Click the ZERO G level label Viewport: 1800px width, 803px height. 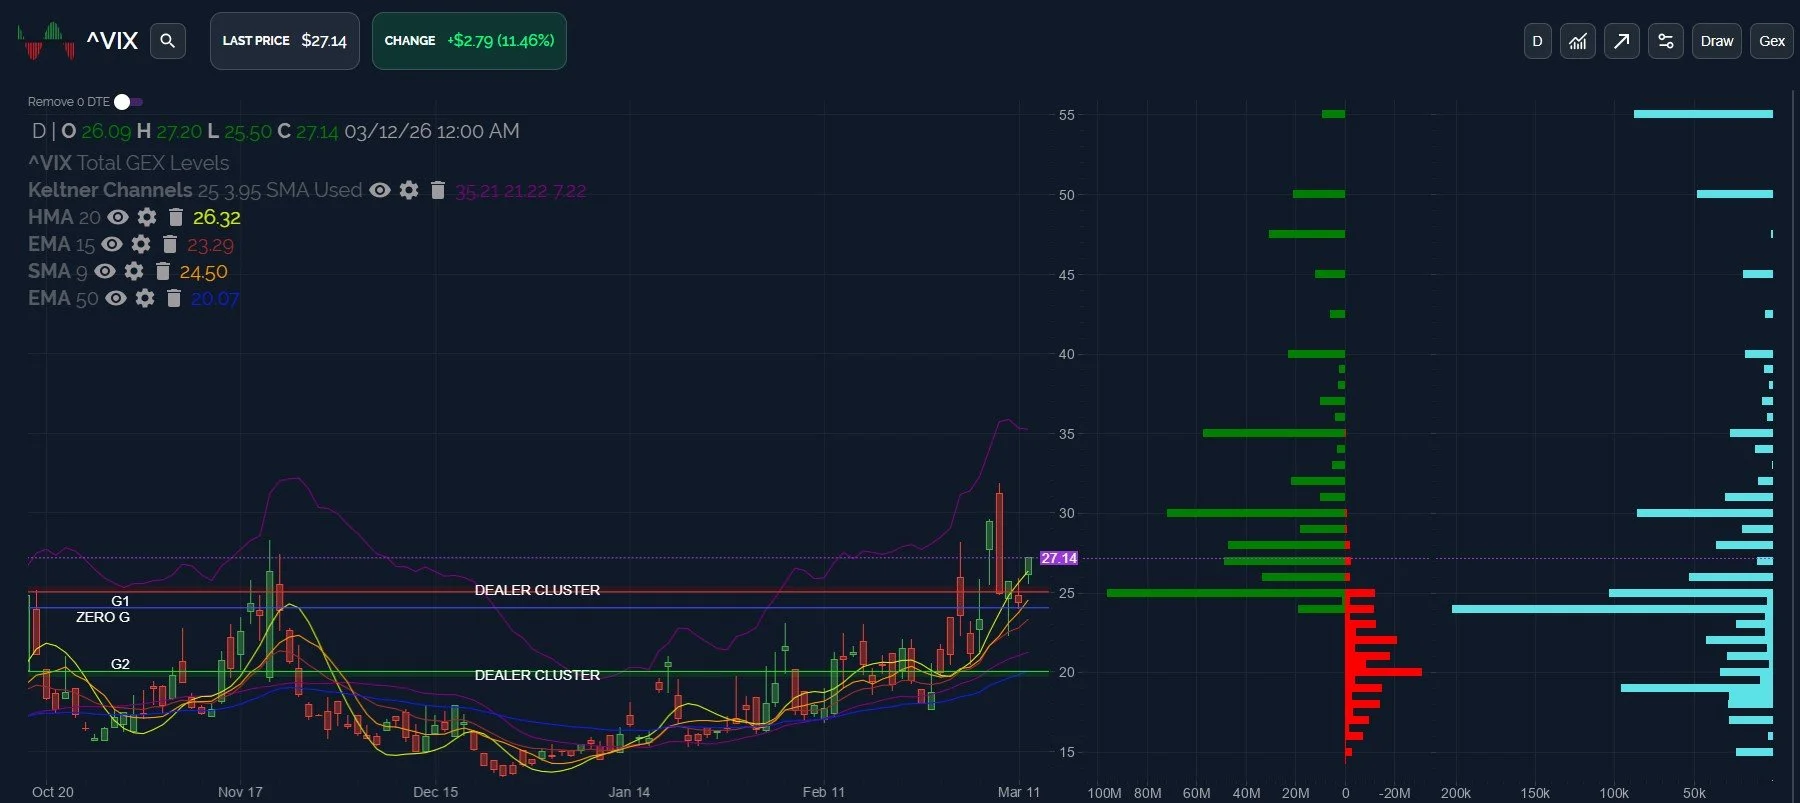(103, 617)
